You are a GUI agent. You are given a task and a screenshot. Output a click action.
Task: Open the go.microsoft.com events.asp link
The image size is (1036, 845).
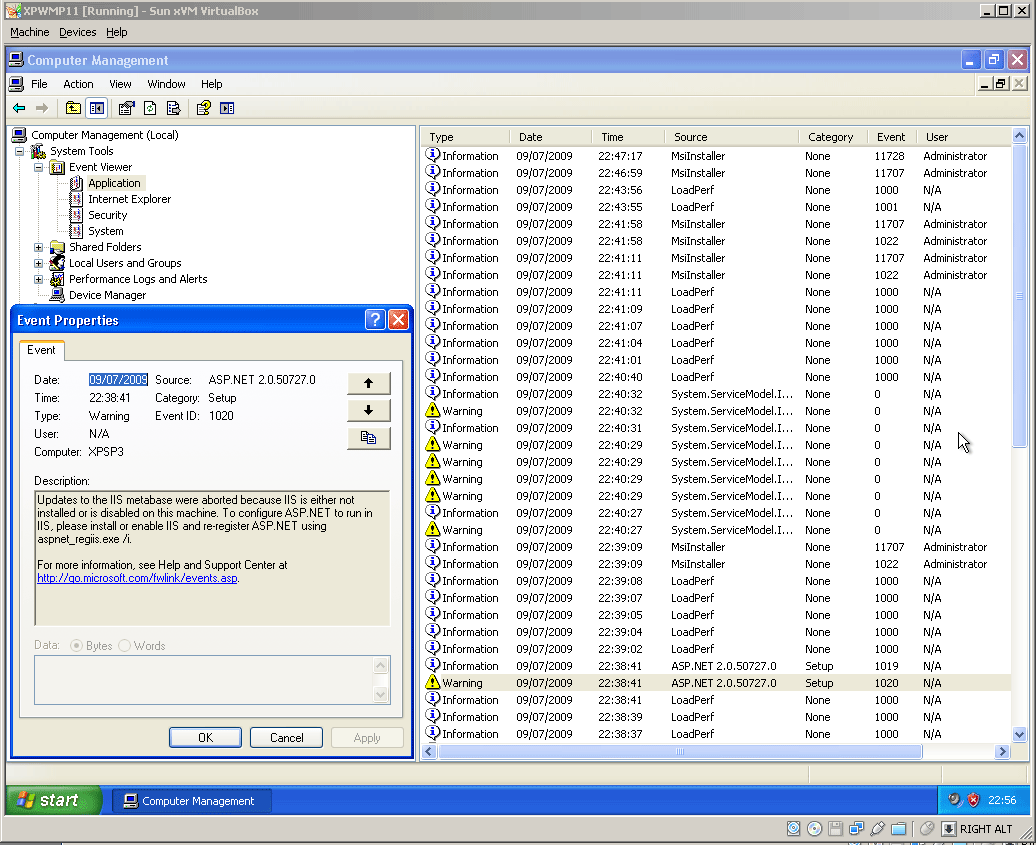pos(137,578)
